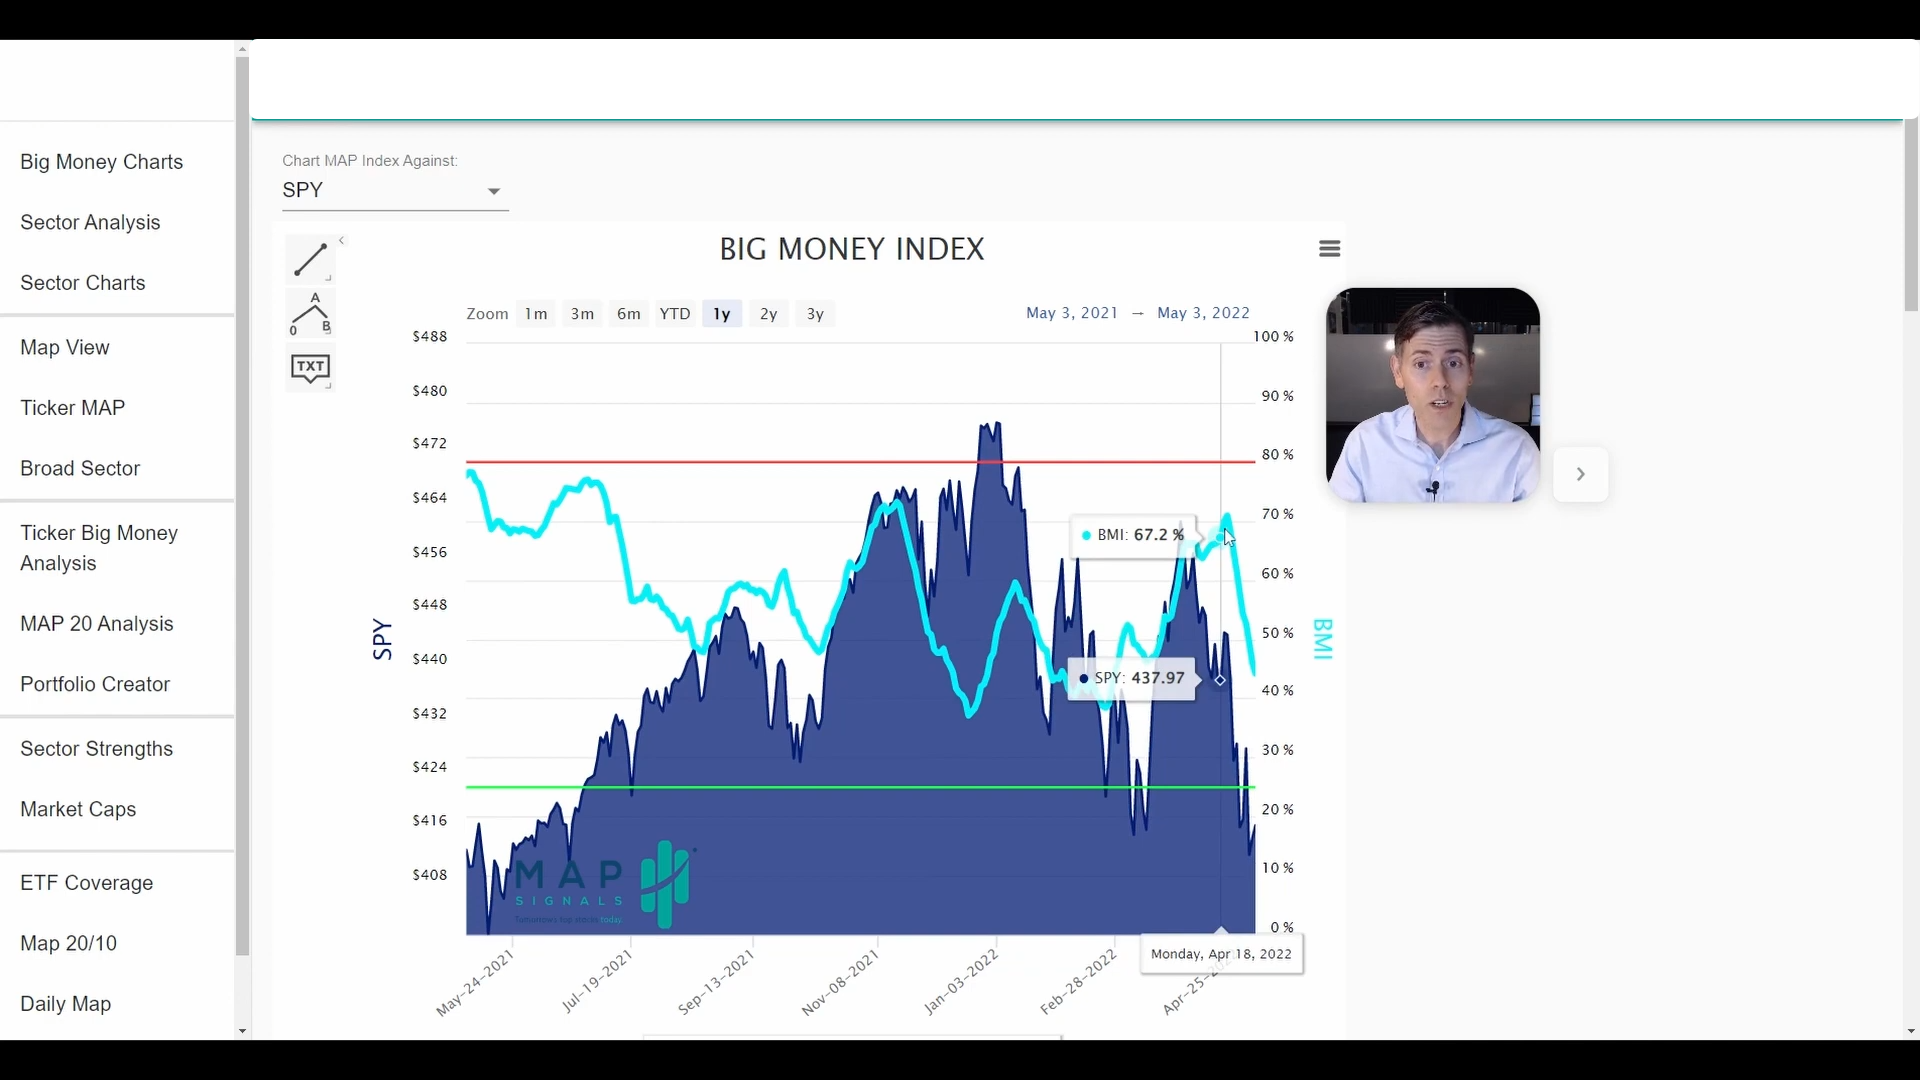Edit the May 3, 2022 end date

(x=1204, y=313)
